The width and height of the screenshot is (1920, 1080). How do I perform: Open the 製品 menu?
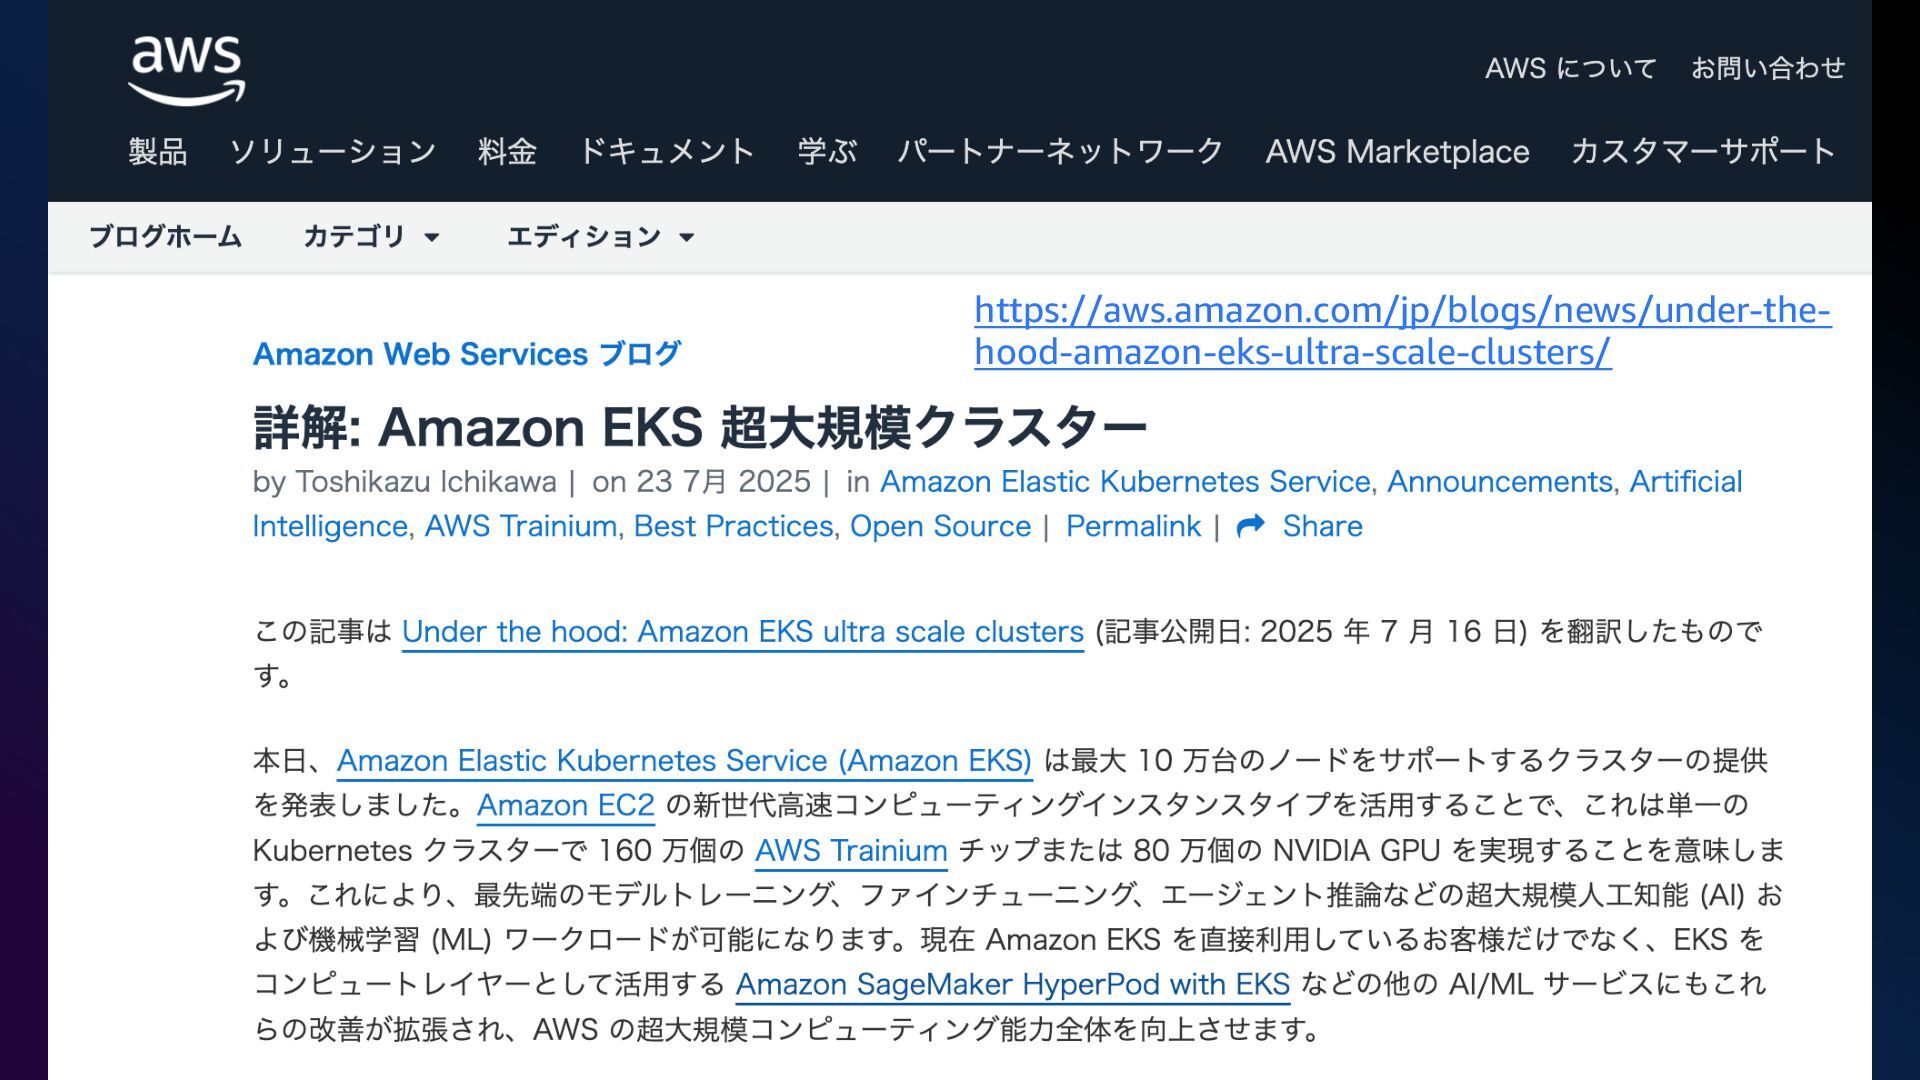click(x=158, y=152)
